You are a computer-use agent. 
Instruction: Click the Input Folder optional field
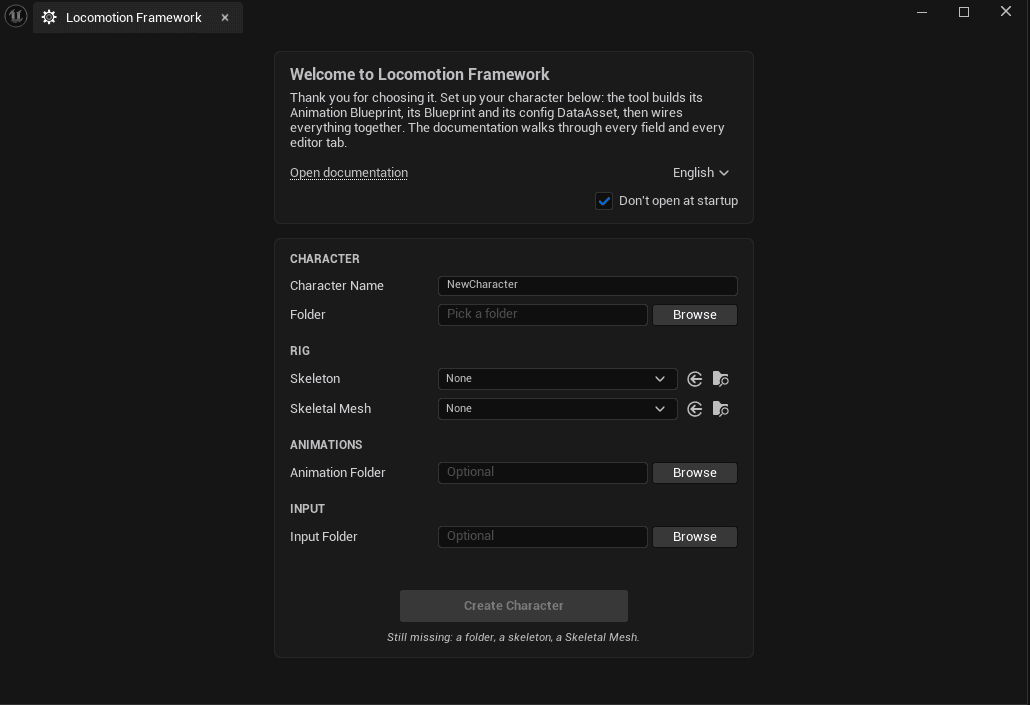(x=543, y=537)
